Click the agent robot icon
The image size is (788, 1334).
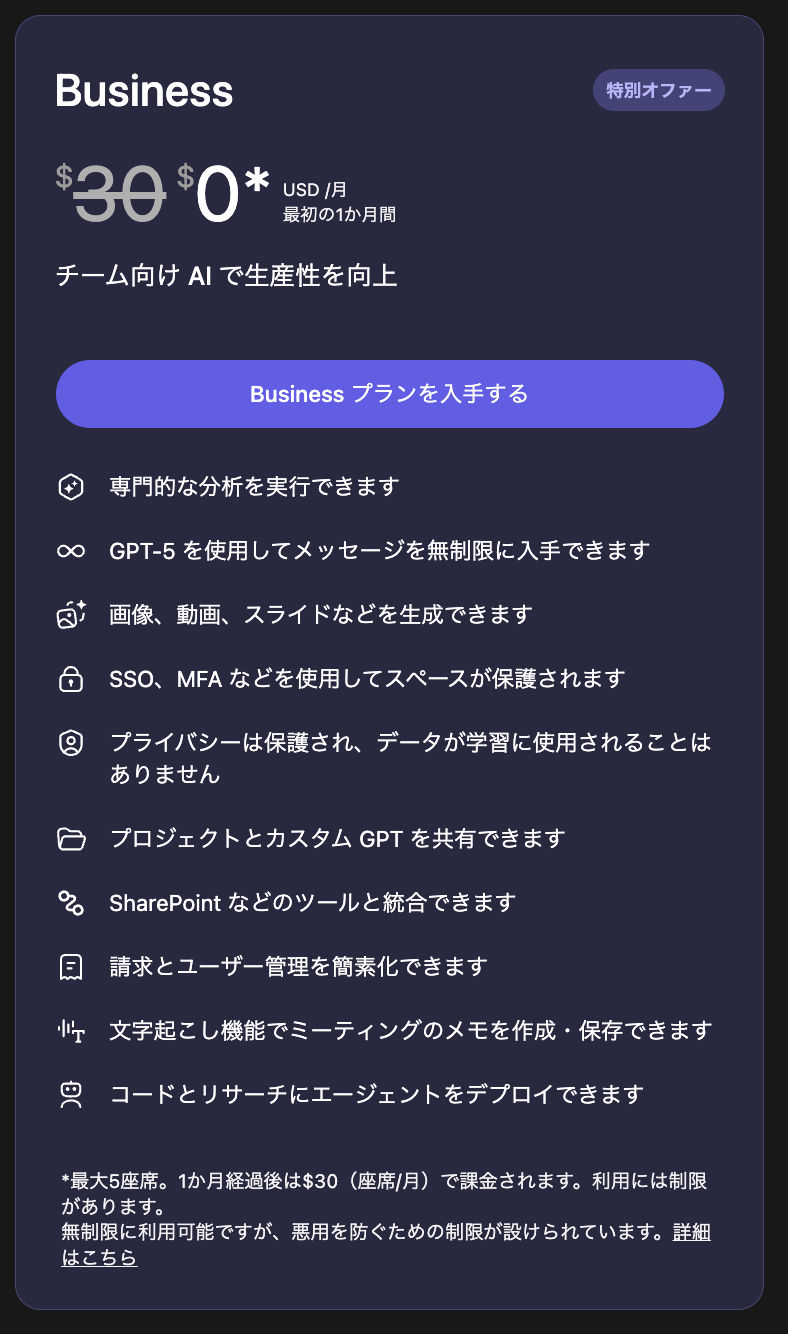(70, 1095)
